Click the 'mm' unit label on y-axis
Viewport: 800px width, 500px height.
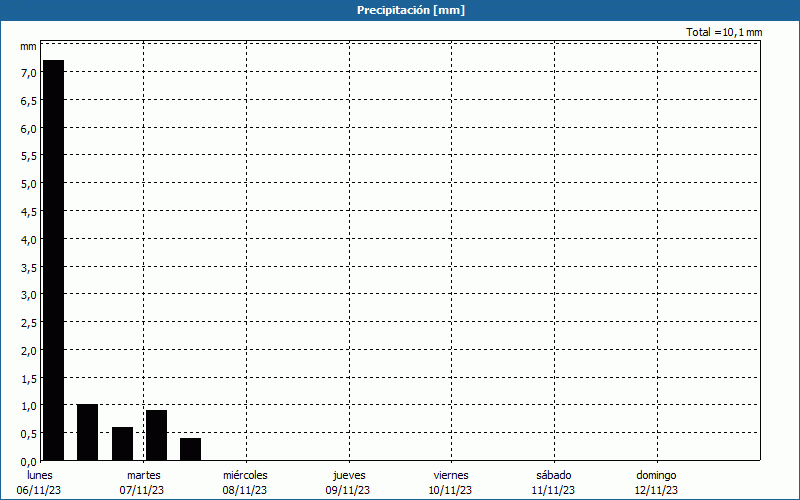click(28, 46)
